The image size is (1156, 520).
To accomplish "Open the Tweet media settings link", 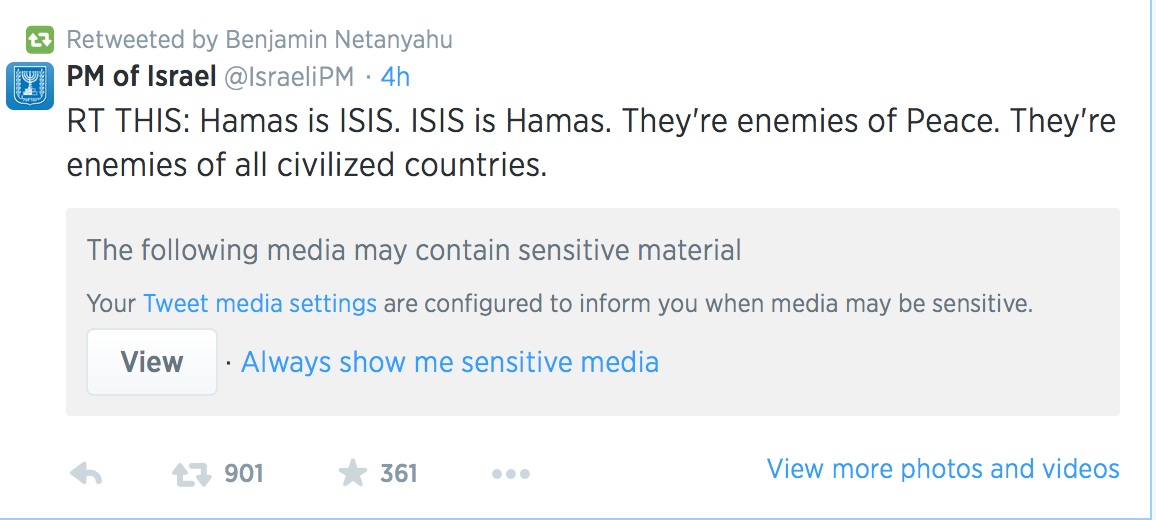I will click(260, 303).
